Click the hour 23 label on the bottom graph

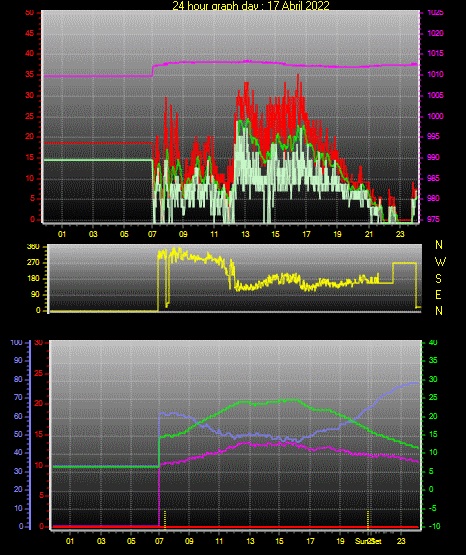click(401, 541)
